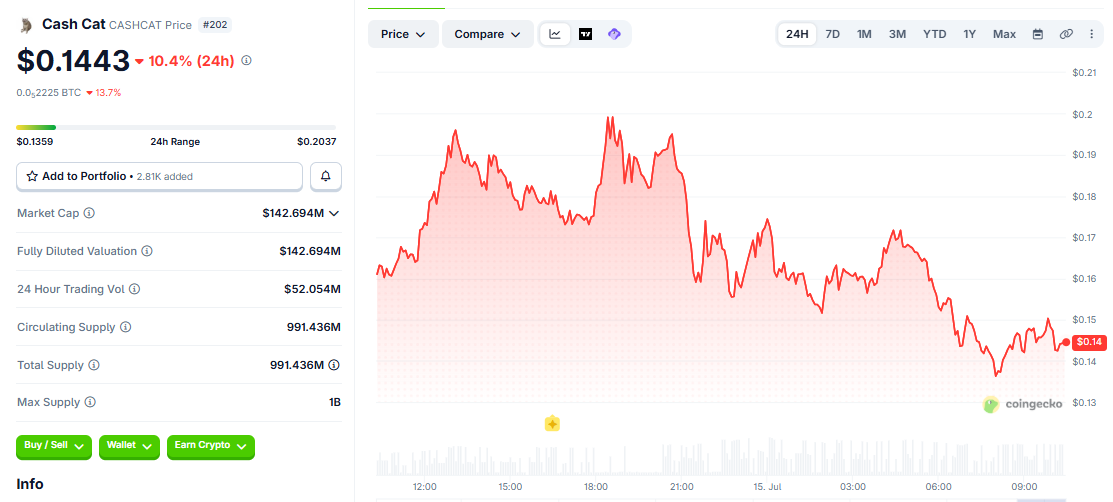This screenshot has width=1113, height=502.
Task: Click the 24h Range progress bar
Action: click(x=176, y=127)
